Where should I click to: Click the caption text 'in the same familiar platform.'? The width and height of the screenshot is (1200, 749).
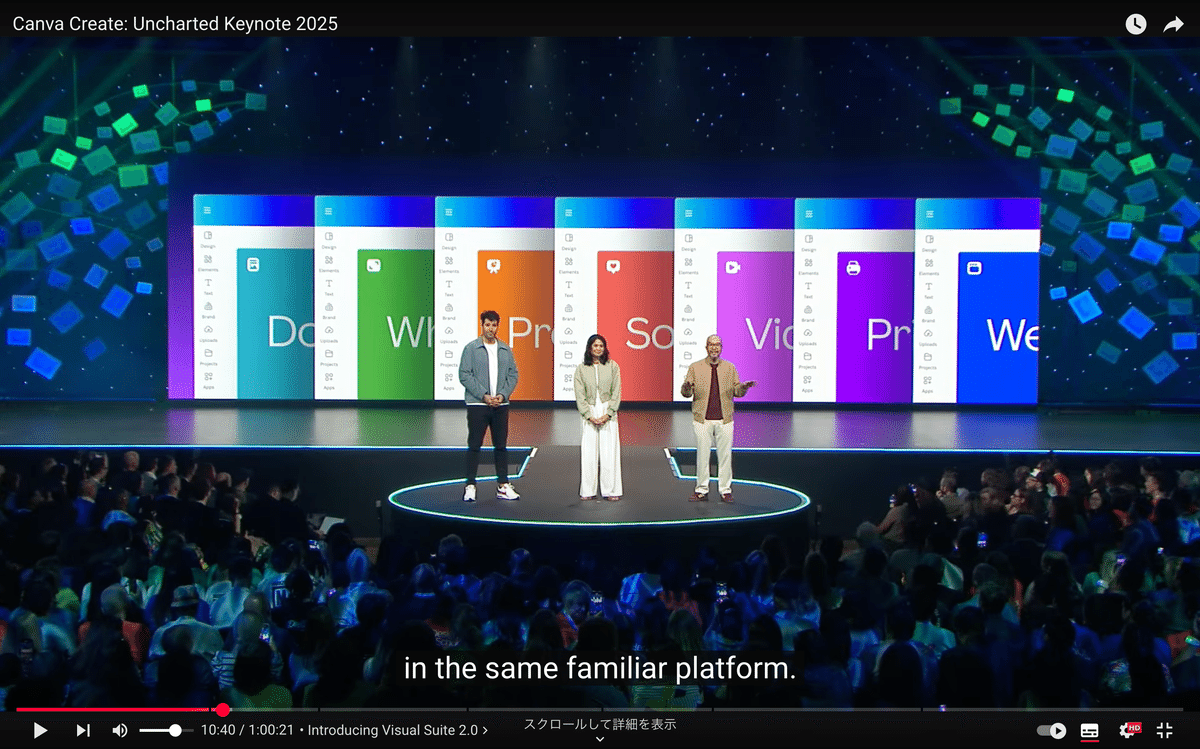click(x=600, y=669)
